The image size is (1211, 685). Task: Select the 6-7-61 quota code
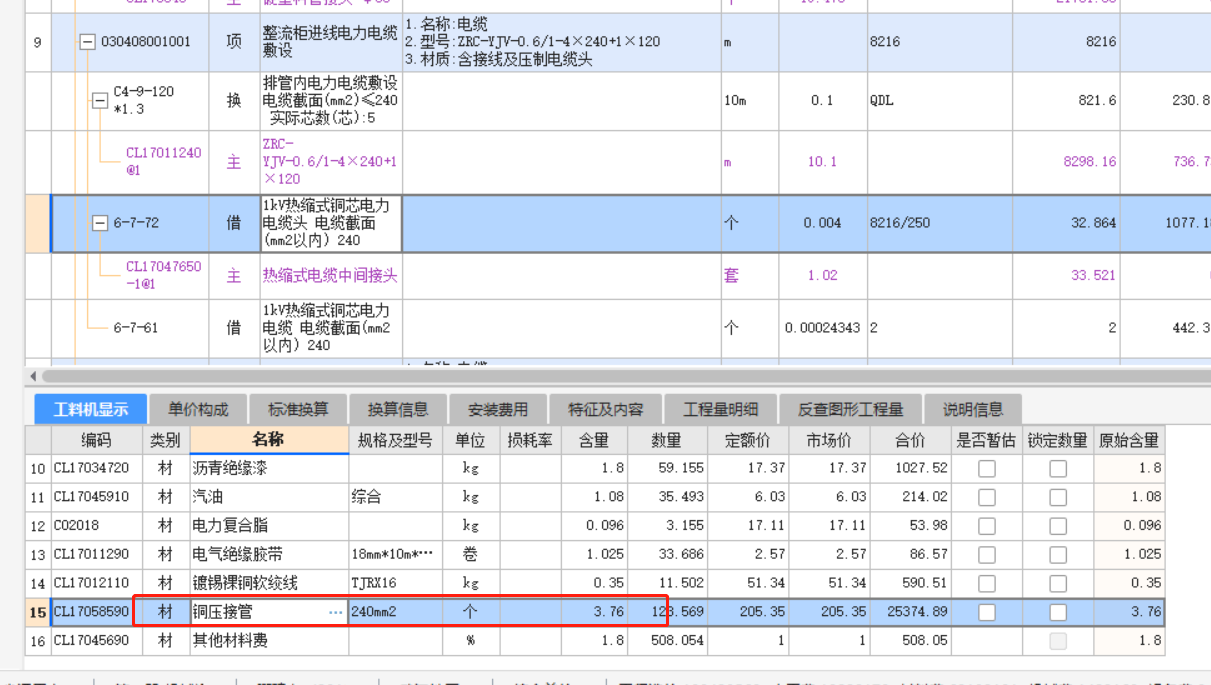click(136, 328)
